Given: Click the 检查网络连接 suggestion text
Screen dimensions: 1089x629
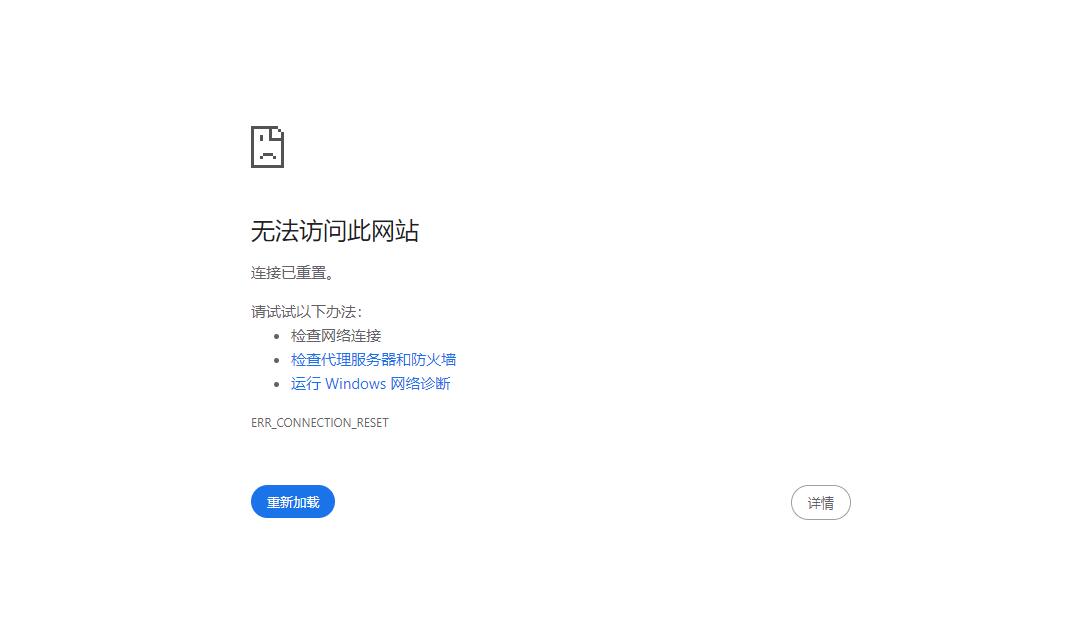Looking at the screenshot, I should click(335, 336).
